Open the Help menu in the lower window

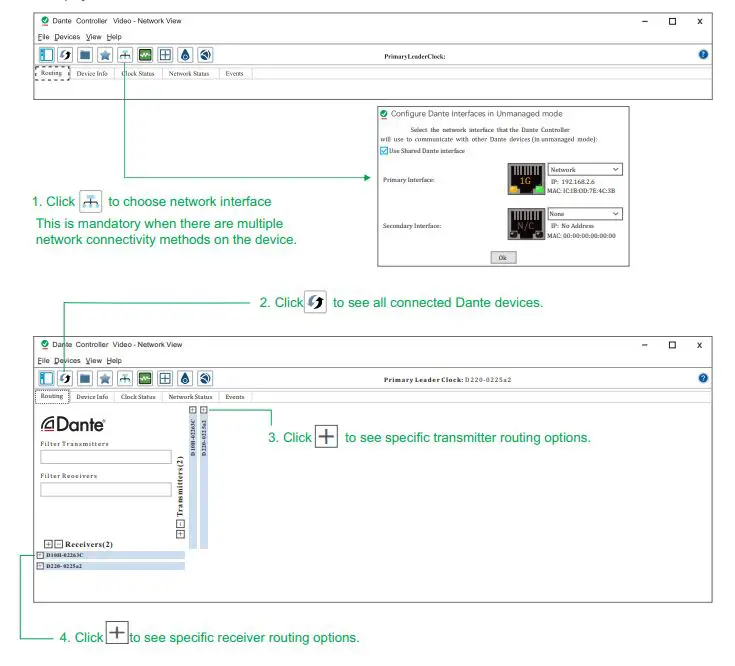[x=114, y=360]
